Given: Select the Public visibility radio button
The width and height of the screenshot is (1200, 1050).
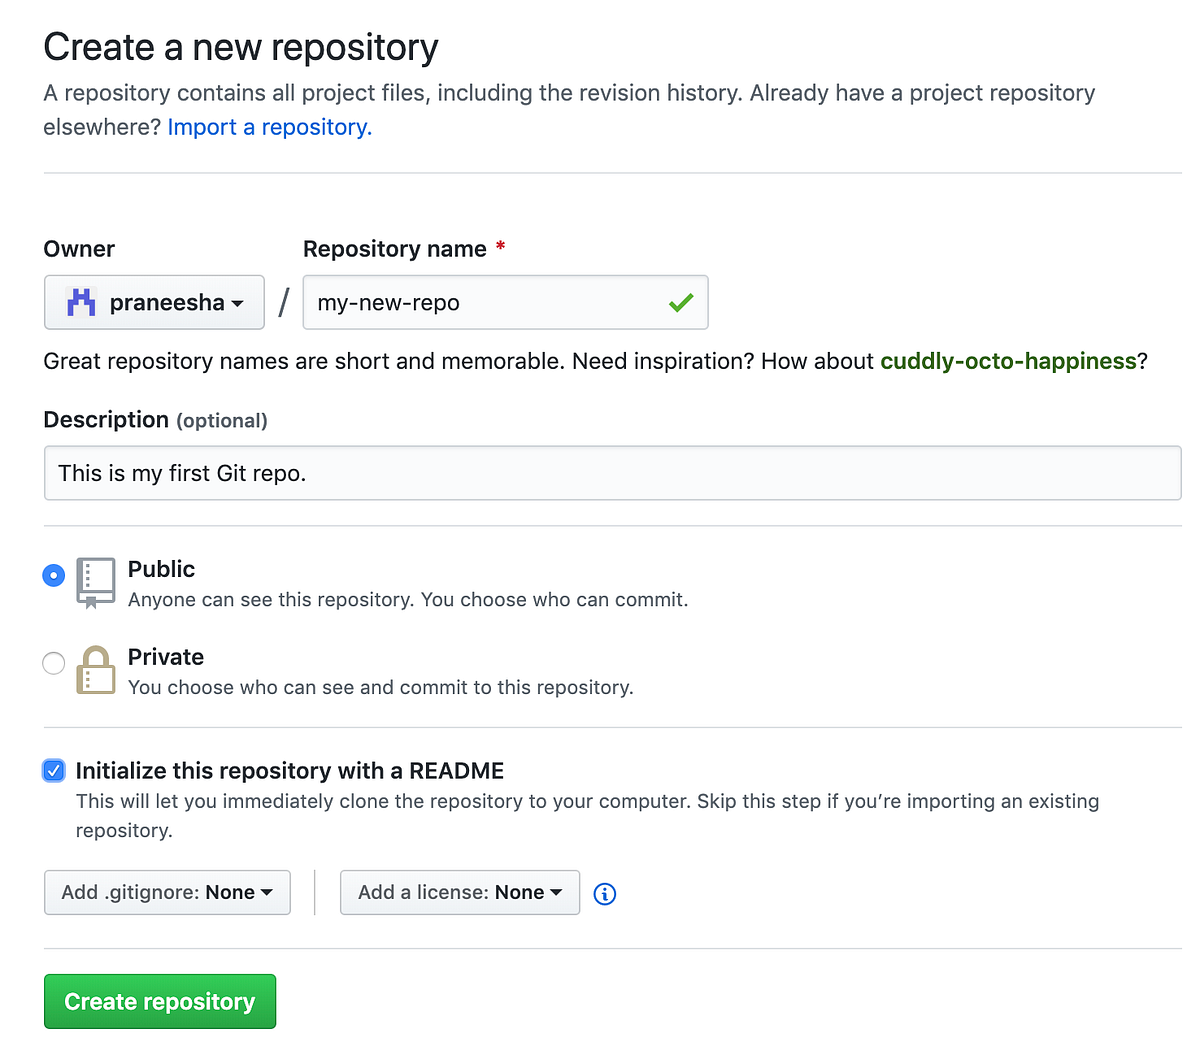Looking at the screenshot, I should [53, 574].
